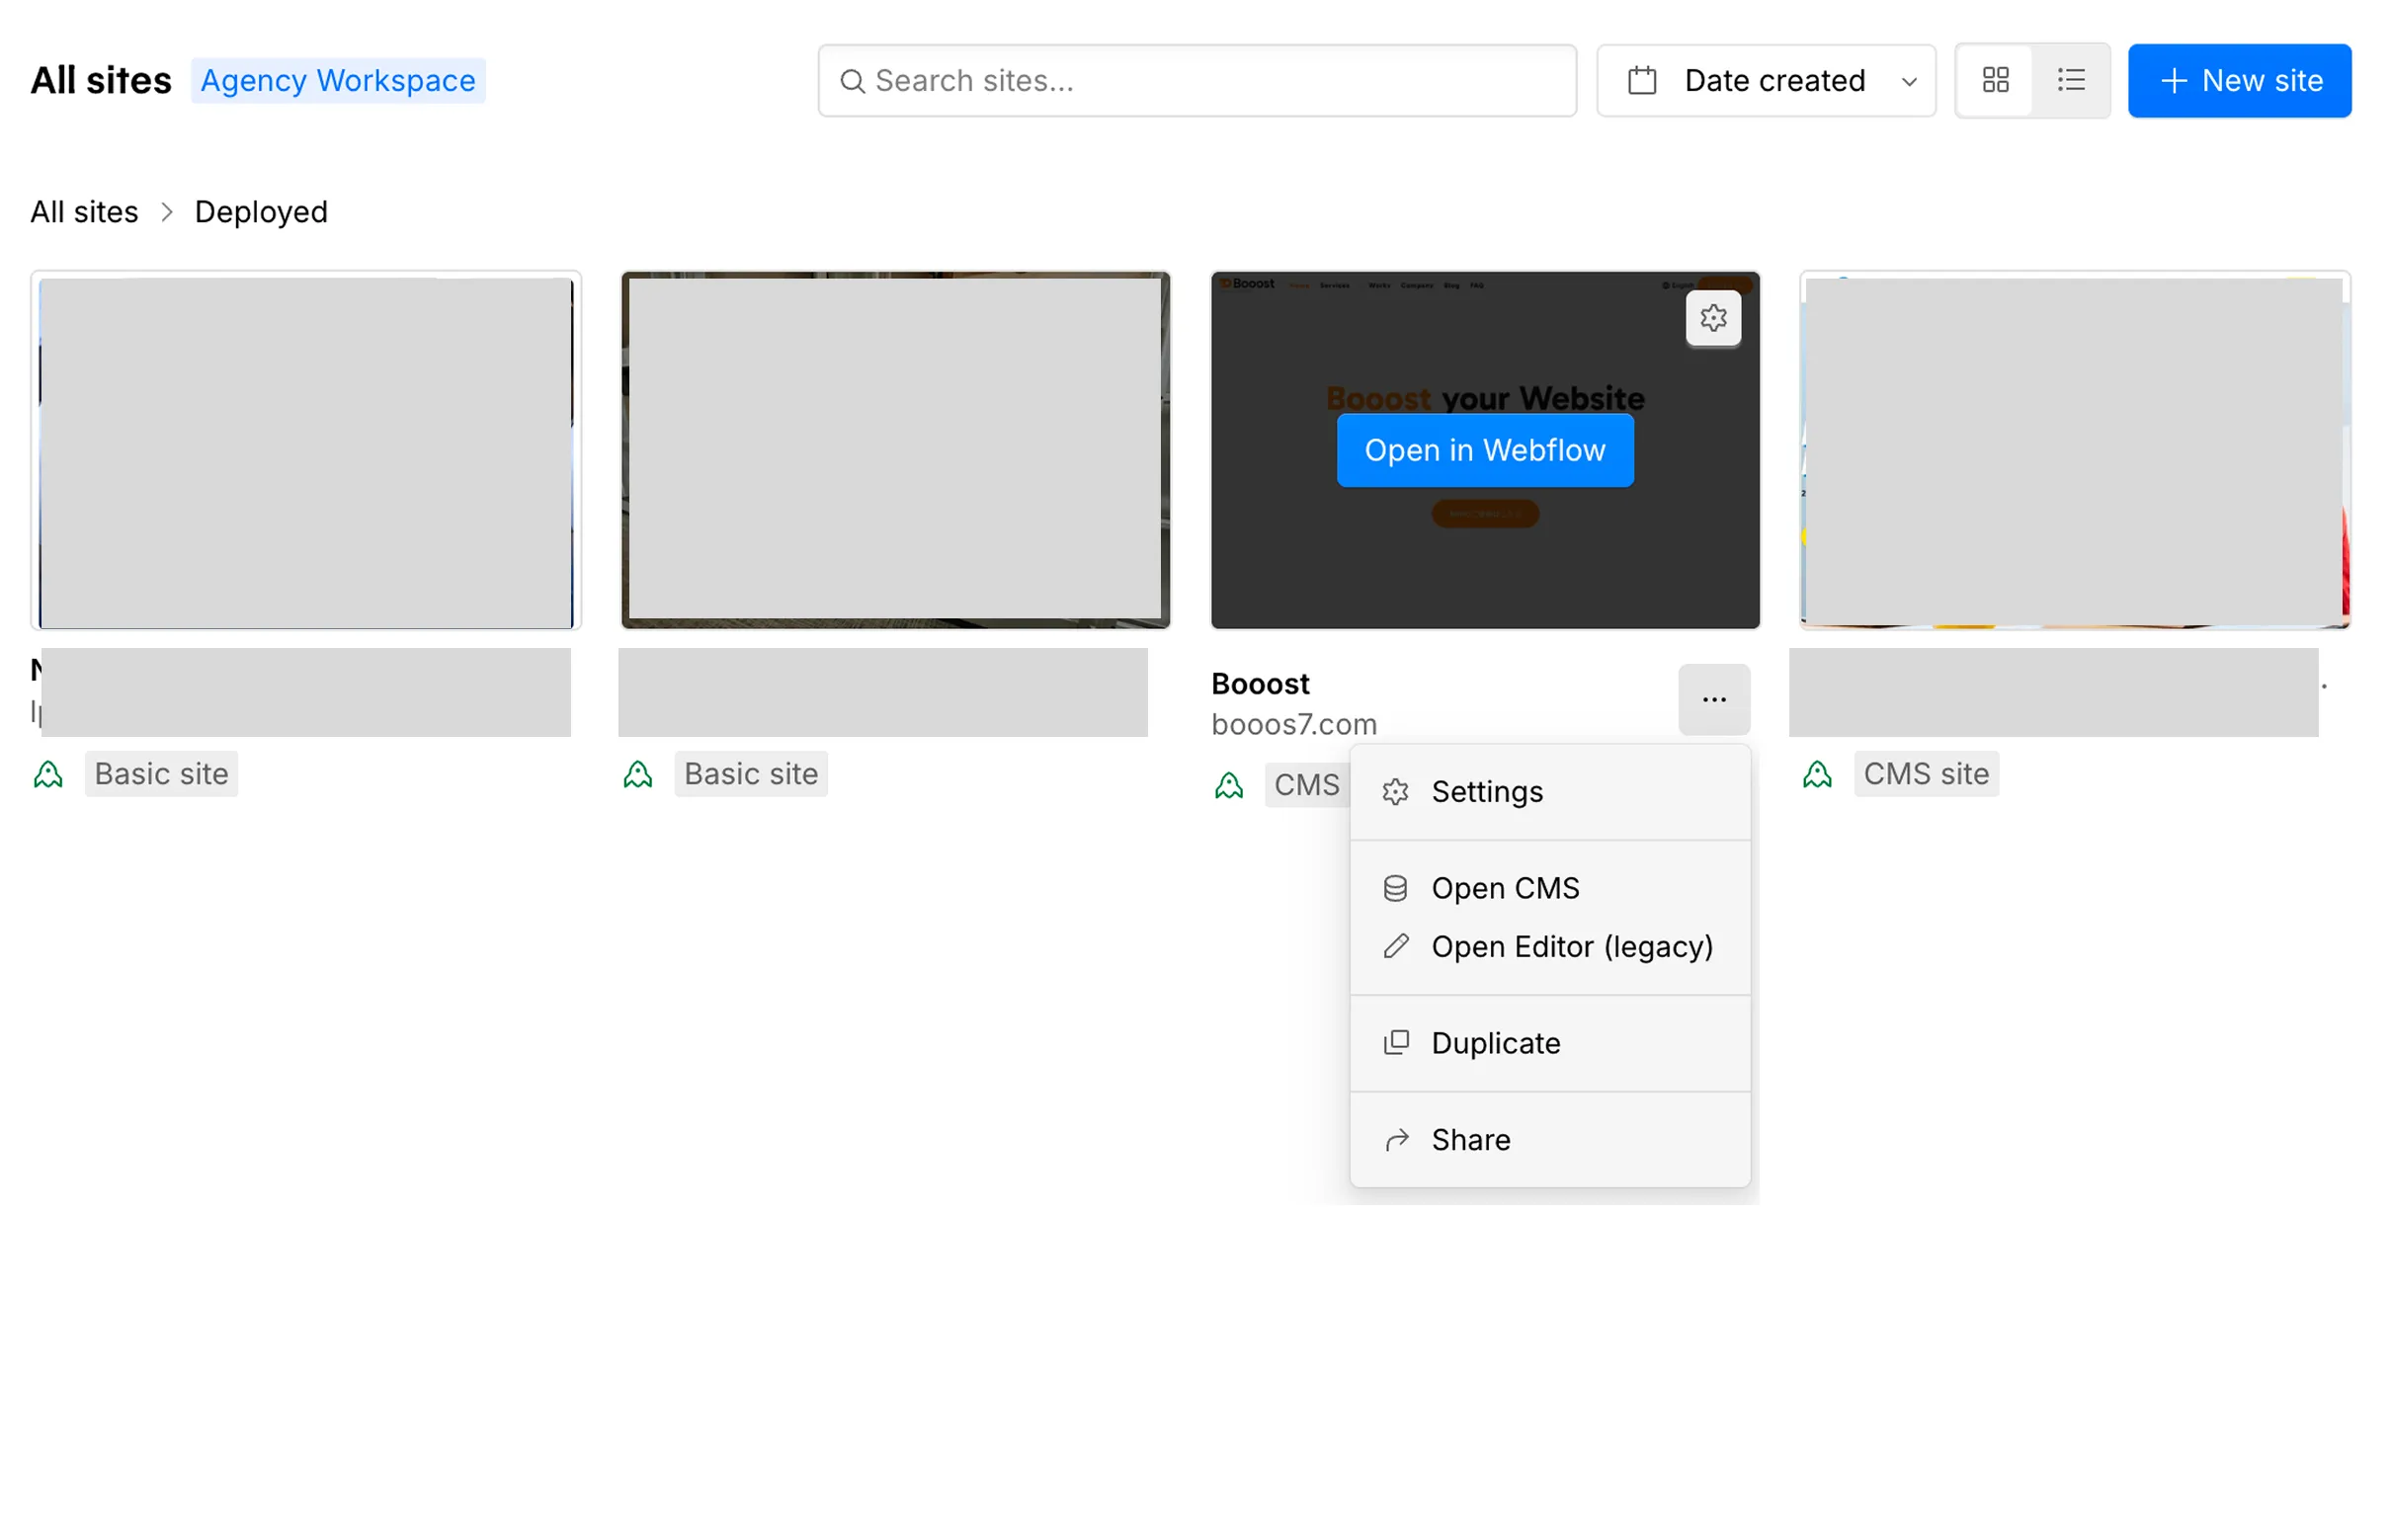Select Open CMS in the menu
The width and height of the screenshot is (2391, 1540).
pos(1550,888)
